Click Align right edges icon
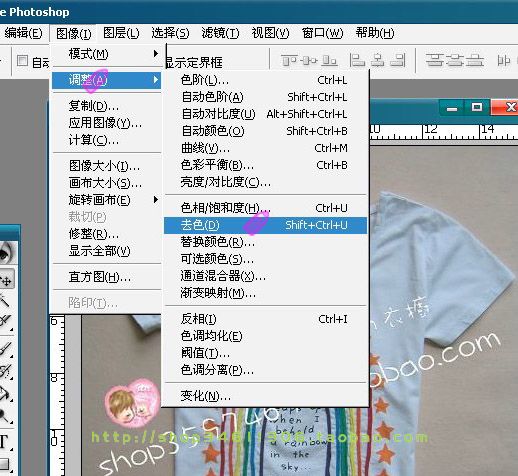518x476 pixels. [398, 60]
